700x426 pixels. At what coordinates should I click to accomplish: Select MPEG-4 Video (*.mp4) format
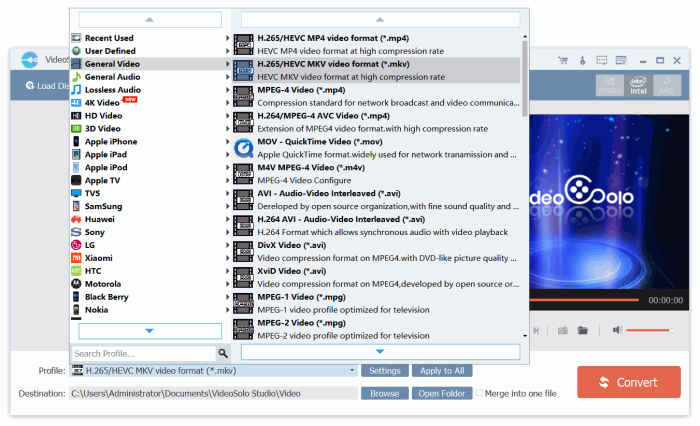[x=376, y=96]
